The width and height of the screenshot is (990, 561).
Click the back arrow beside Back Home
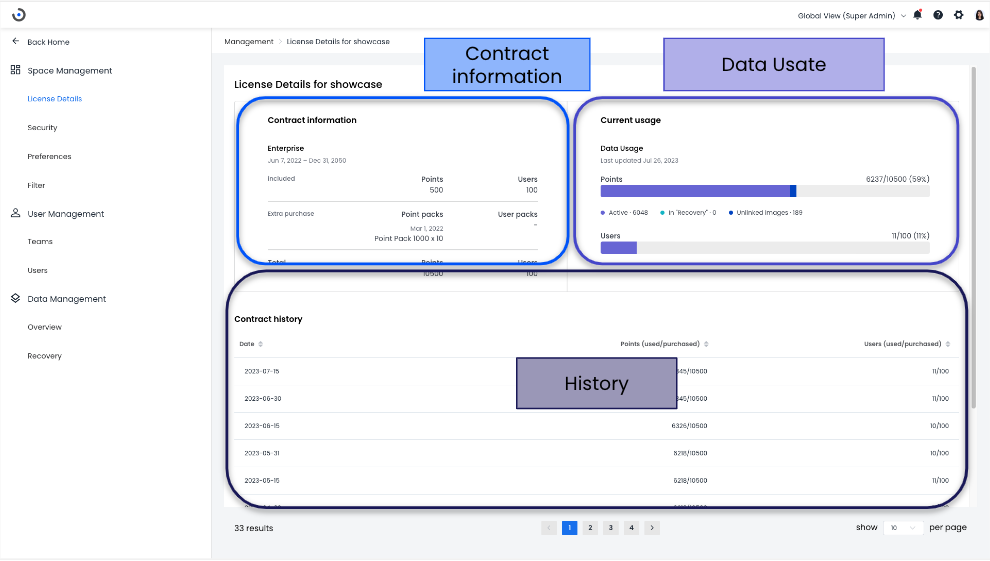click(x=16, y=42)
